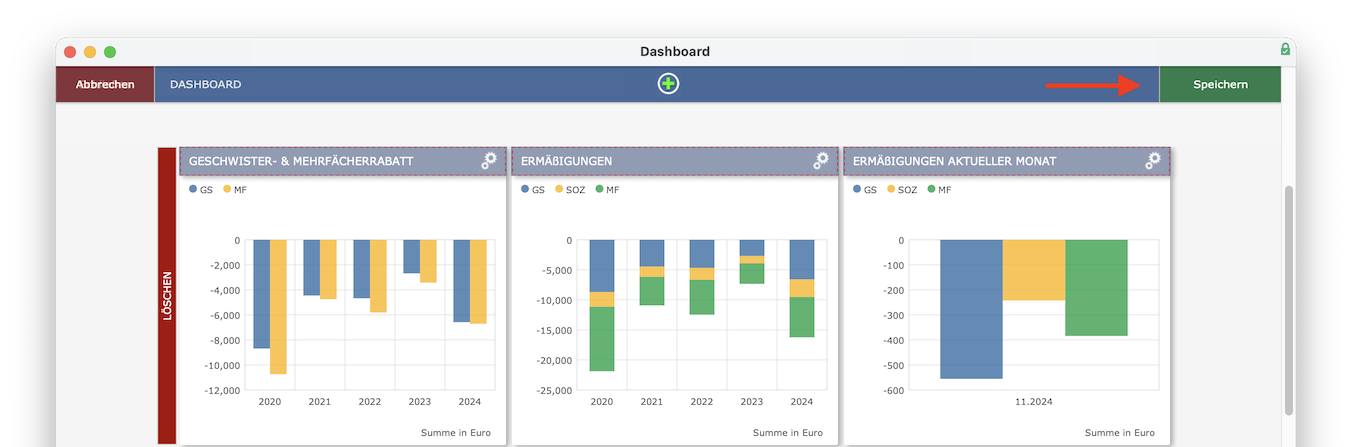Toggle GS legend in Ermäßigungen aktueller Monat chart
1352x447 pixels.
864,189
